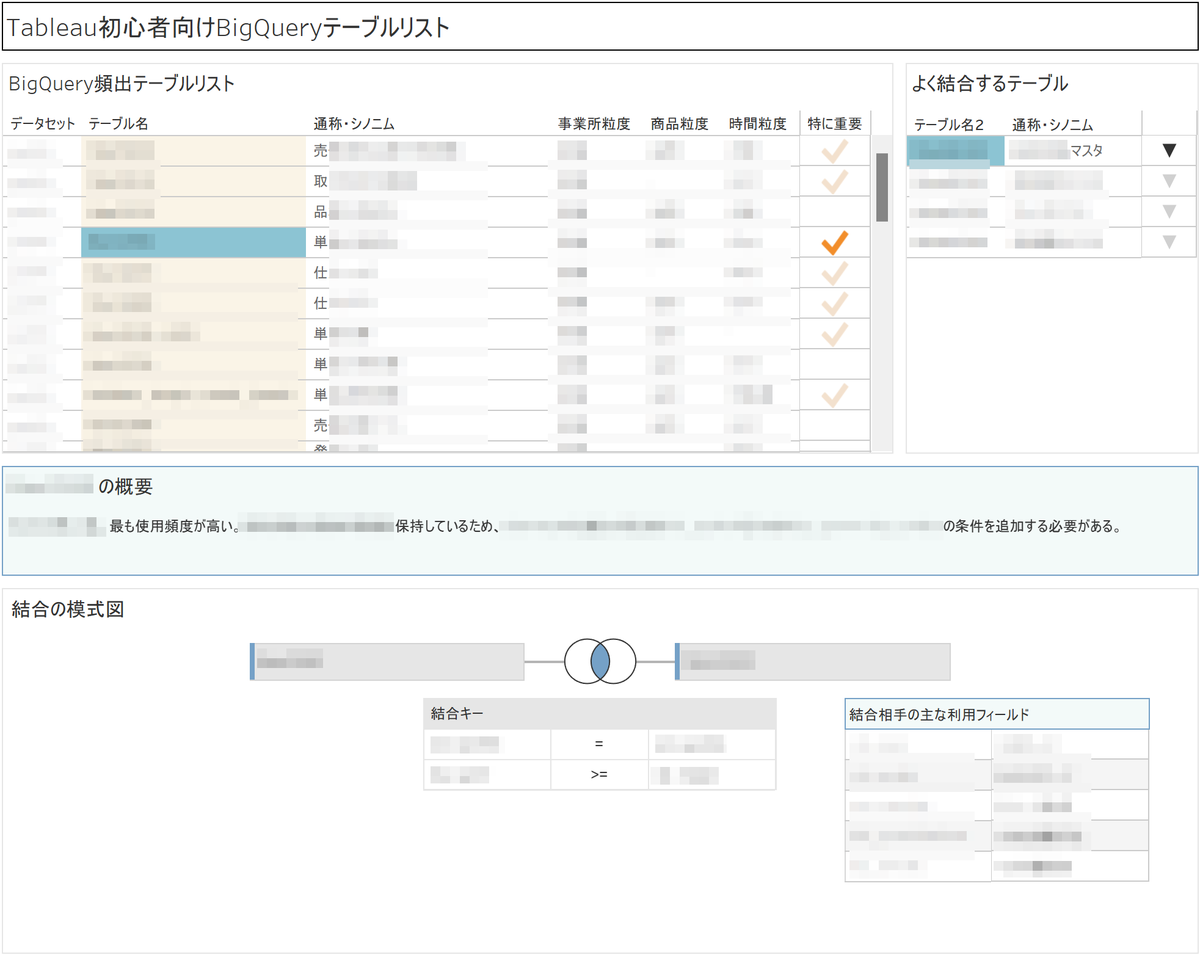Click the 結合相手の主な利用フィールド header
This screenshot has width=1200, height=955.
[996, 714]
